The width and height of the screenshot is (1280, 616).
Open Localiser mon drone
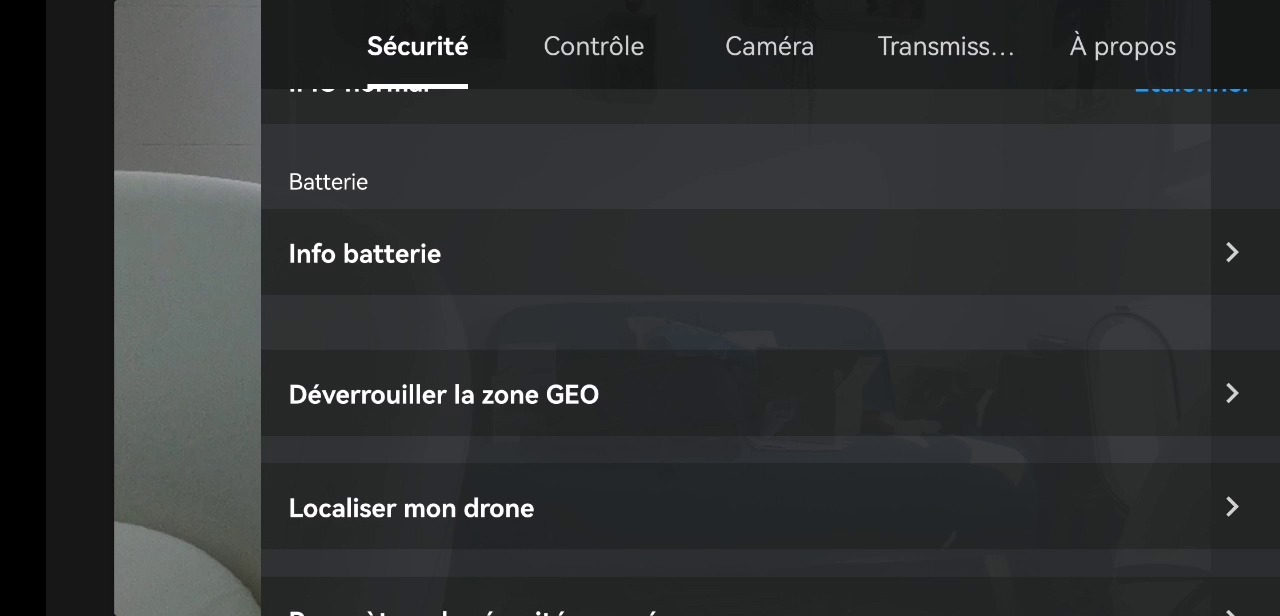(770, 506)
